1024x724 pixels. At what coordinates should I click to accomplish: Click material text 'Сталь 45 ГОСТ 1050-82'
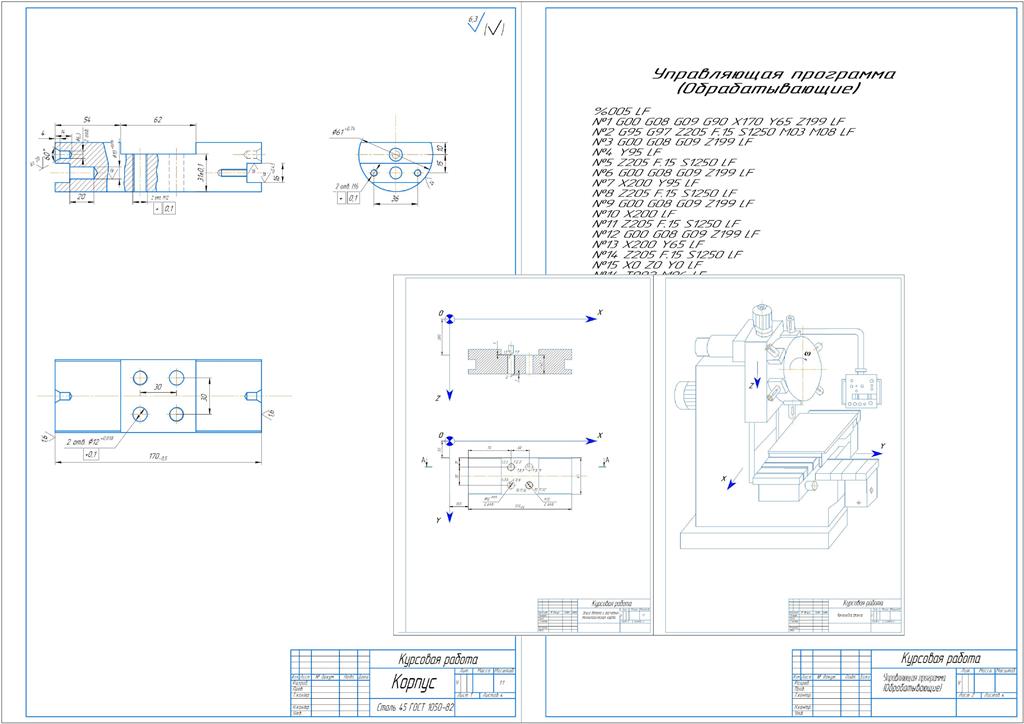click(x=415, y=708)
